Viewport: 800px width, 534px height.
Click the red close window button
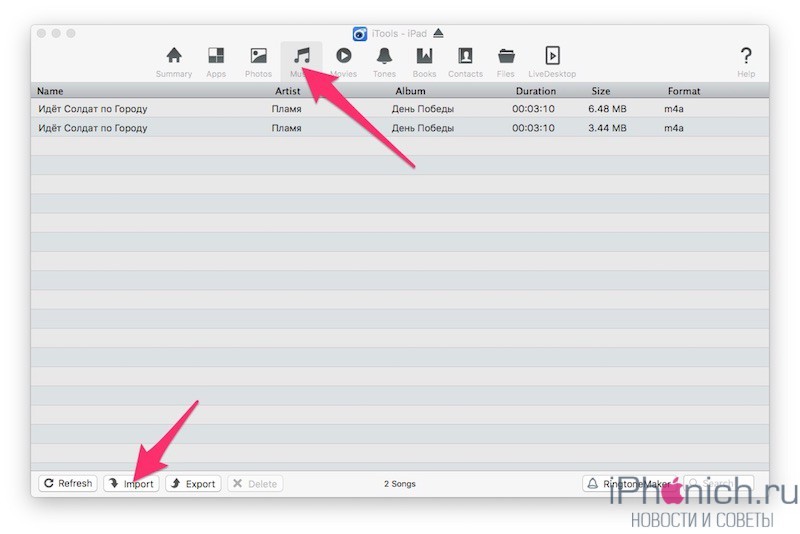click(x=42, y=33)
